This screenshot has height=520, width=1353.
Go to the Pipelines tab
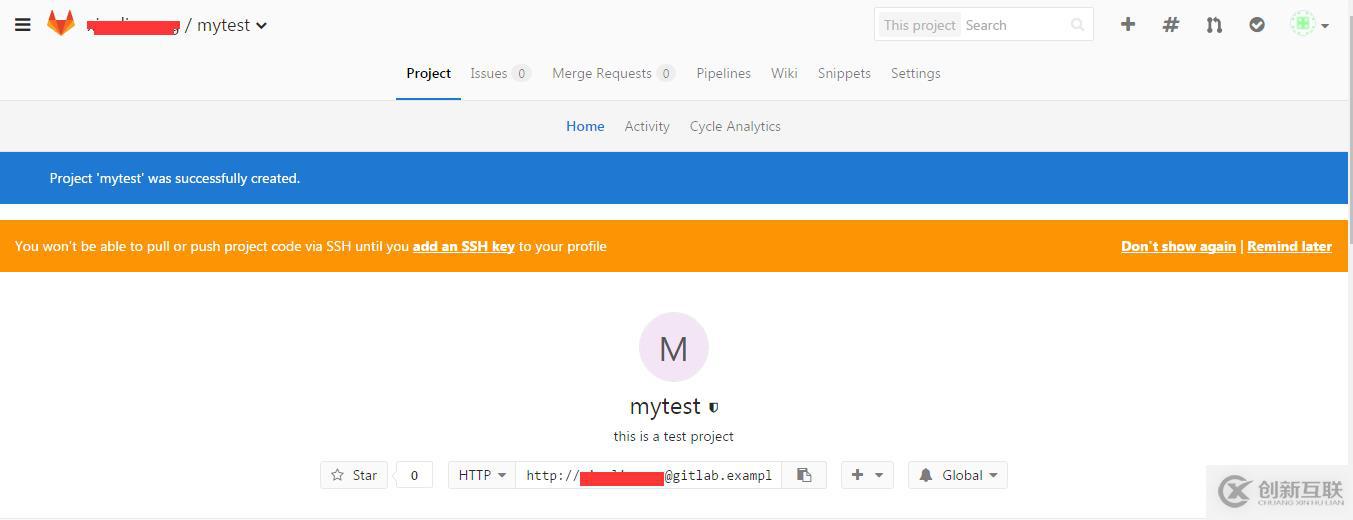coord(724,73)
